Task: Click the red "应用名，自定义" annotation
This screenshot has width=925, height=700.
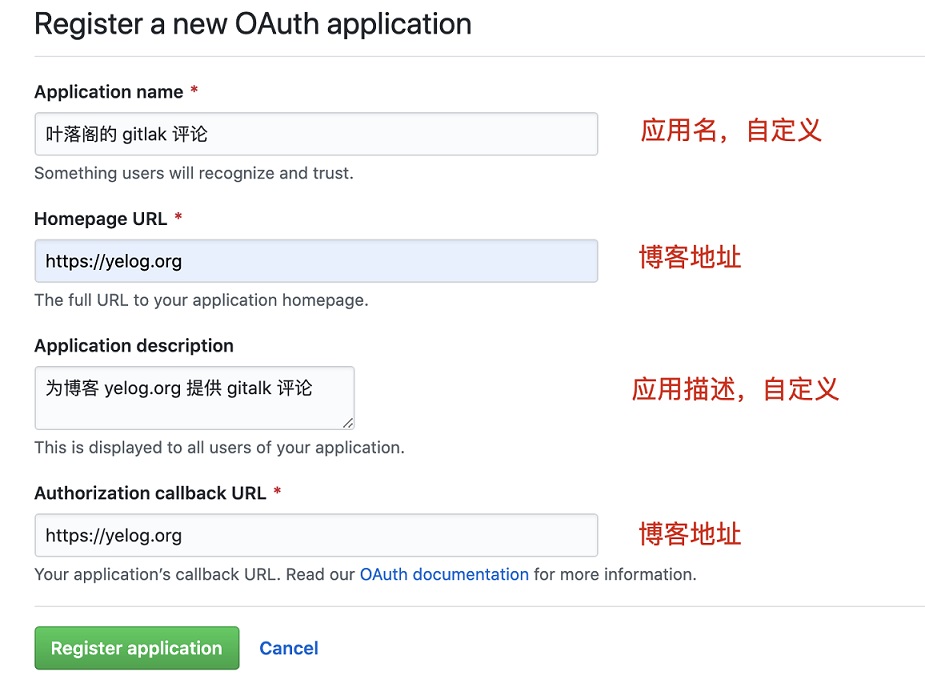Action: pyautogui.click(x=731, y=130)
